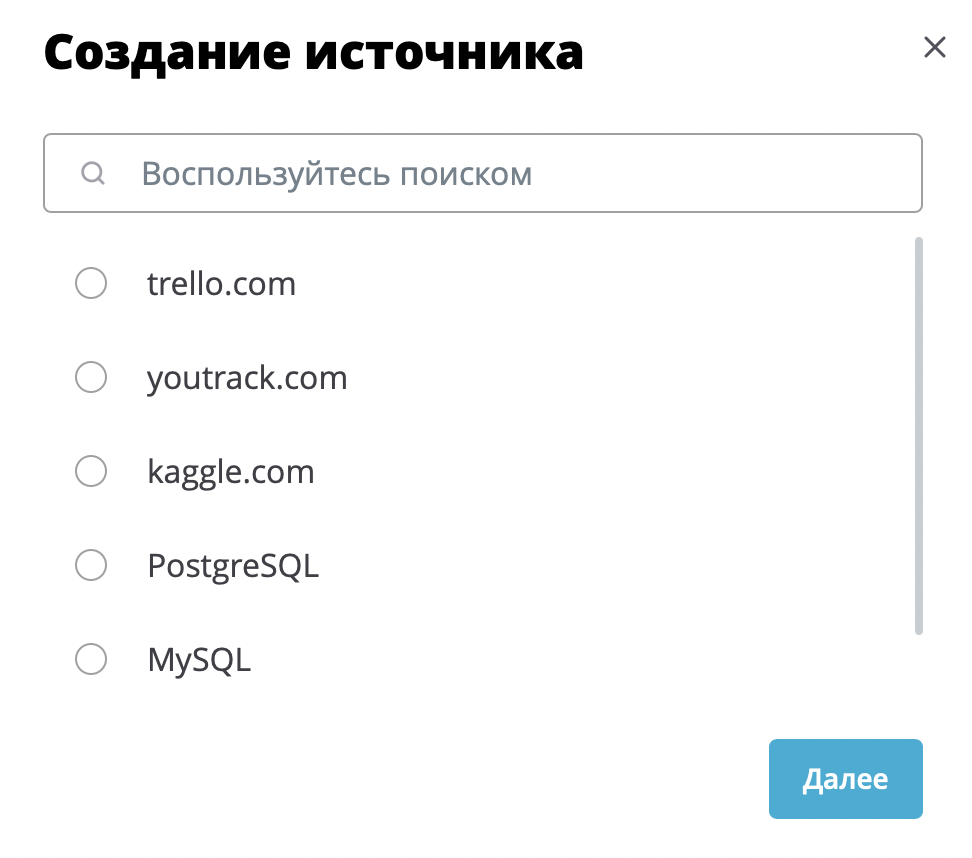Select the youtrack.com radio button
The height and width of the screenshot is (858, 972).
[91, 377]
